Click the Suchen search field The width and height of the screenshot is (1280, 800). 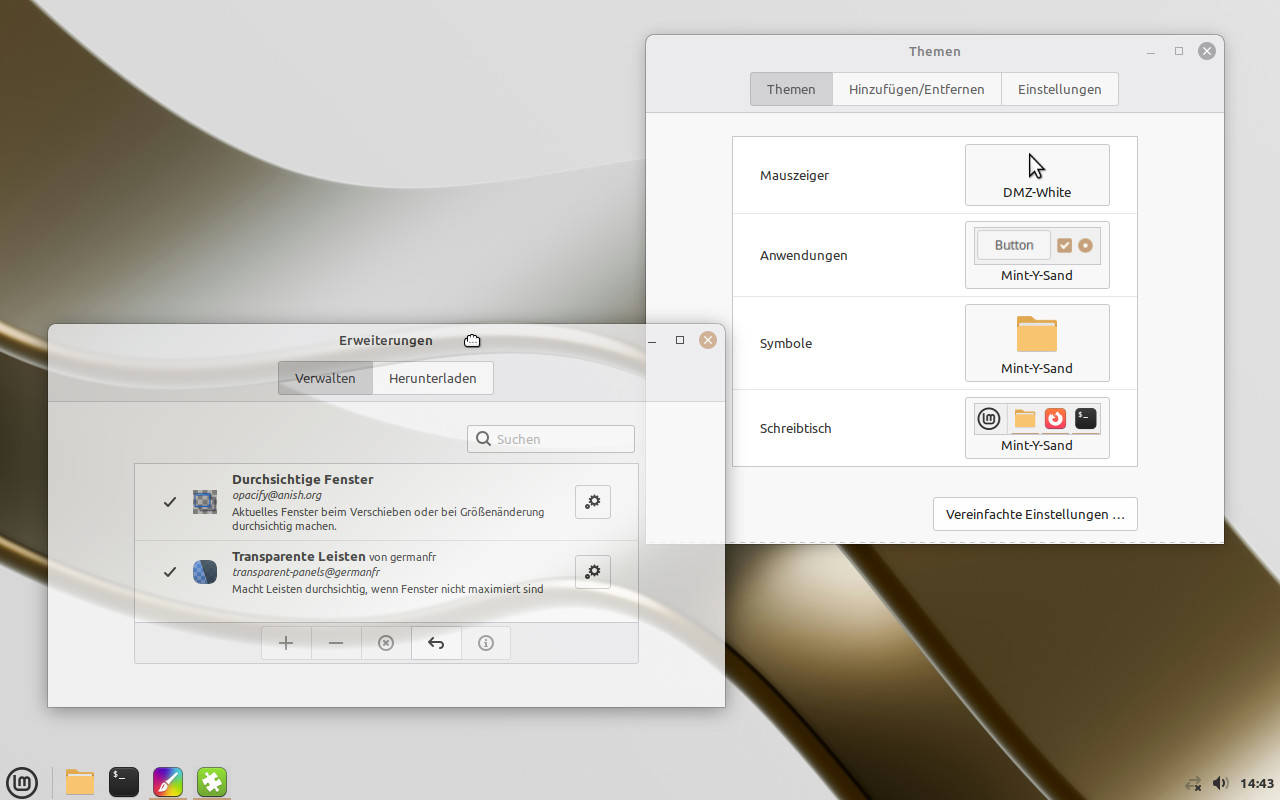click(x=551, y=439)
